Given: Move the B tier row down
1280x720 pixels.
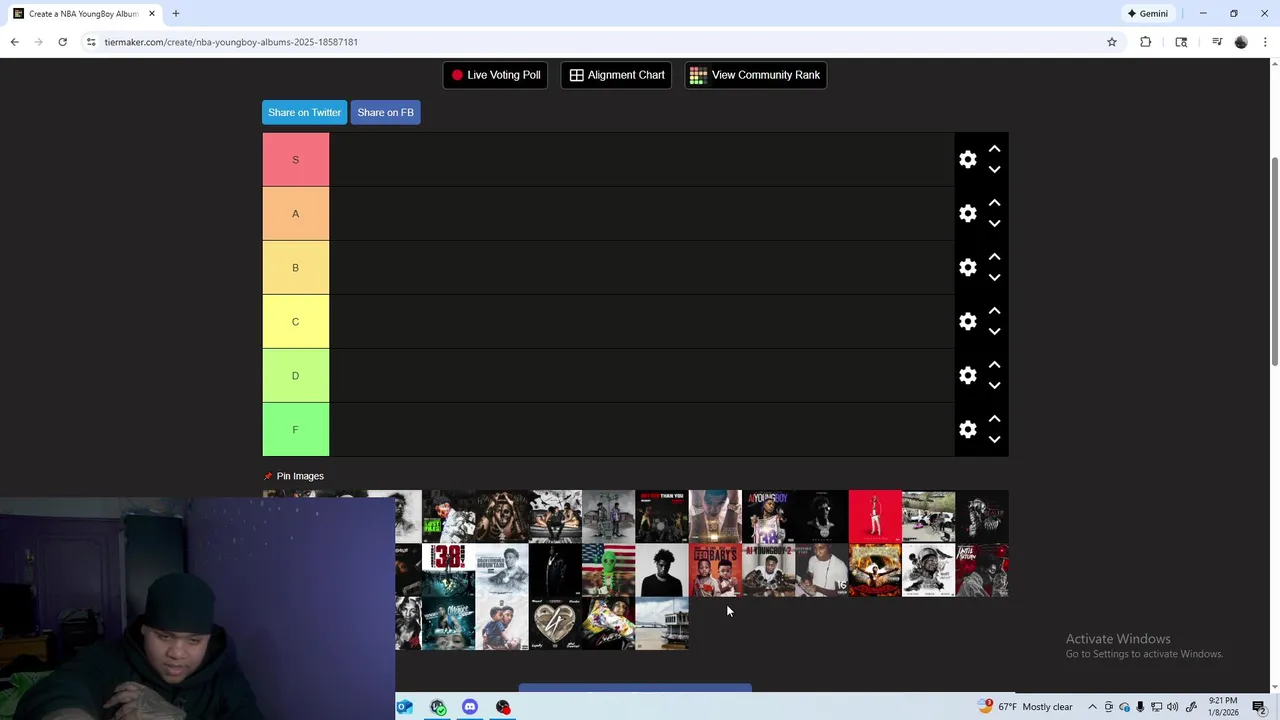Looking at the screenshot, I should pyautogui.click(x=994, y=278).
